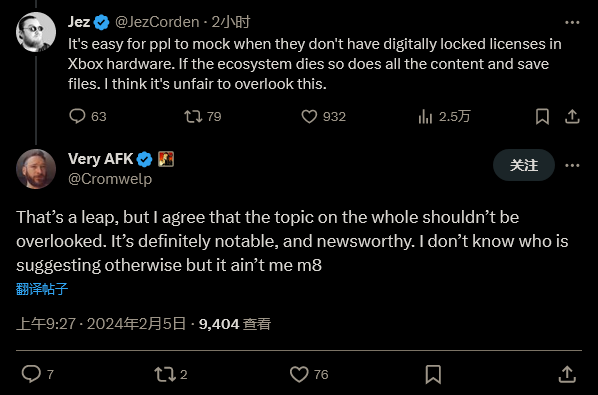Open more options for Very AFK's post
This screenshot has height=395, width=598.
pyautogui.click(x=572, y=165)
